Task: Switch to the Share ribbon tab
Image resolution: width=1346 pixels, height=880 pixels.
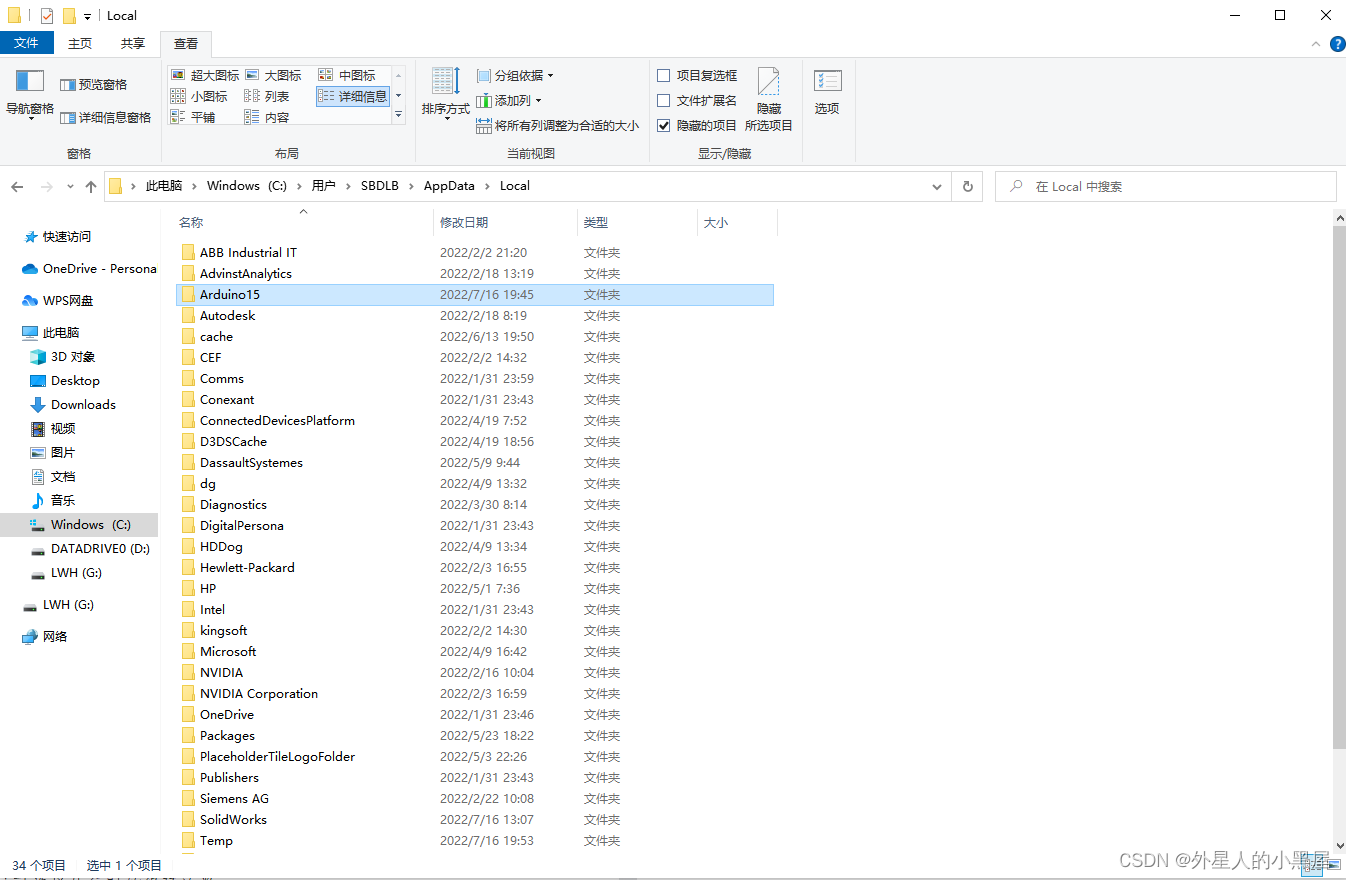Action: 133,44
